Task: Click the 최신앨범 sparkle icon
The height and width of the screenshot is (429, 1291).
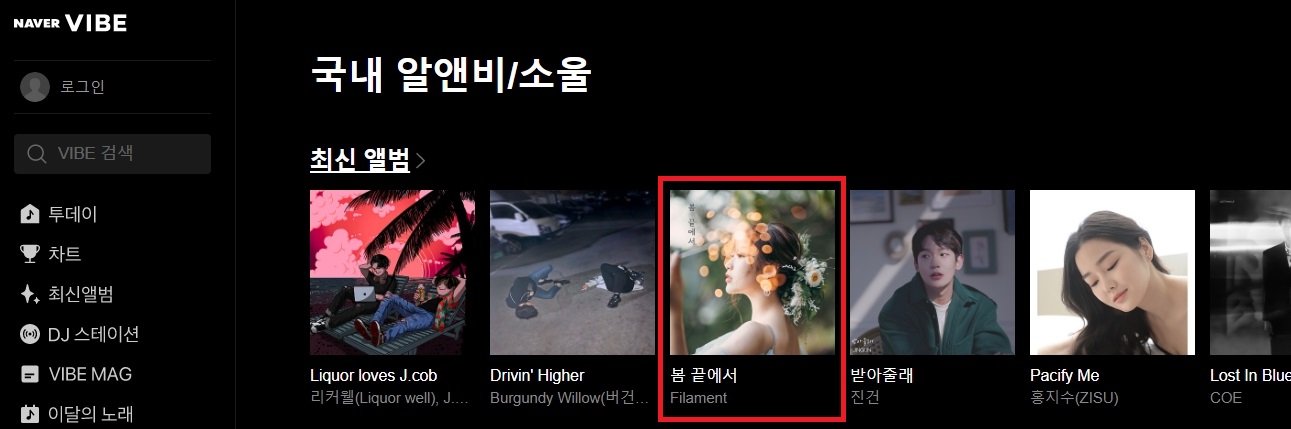Action: click(30, 294)
